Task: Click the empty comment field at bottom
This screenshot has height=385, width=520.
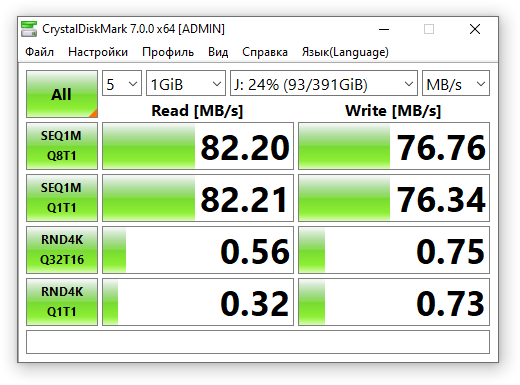Action: click(x=258, y=342)
